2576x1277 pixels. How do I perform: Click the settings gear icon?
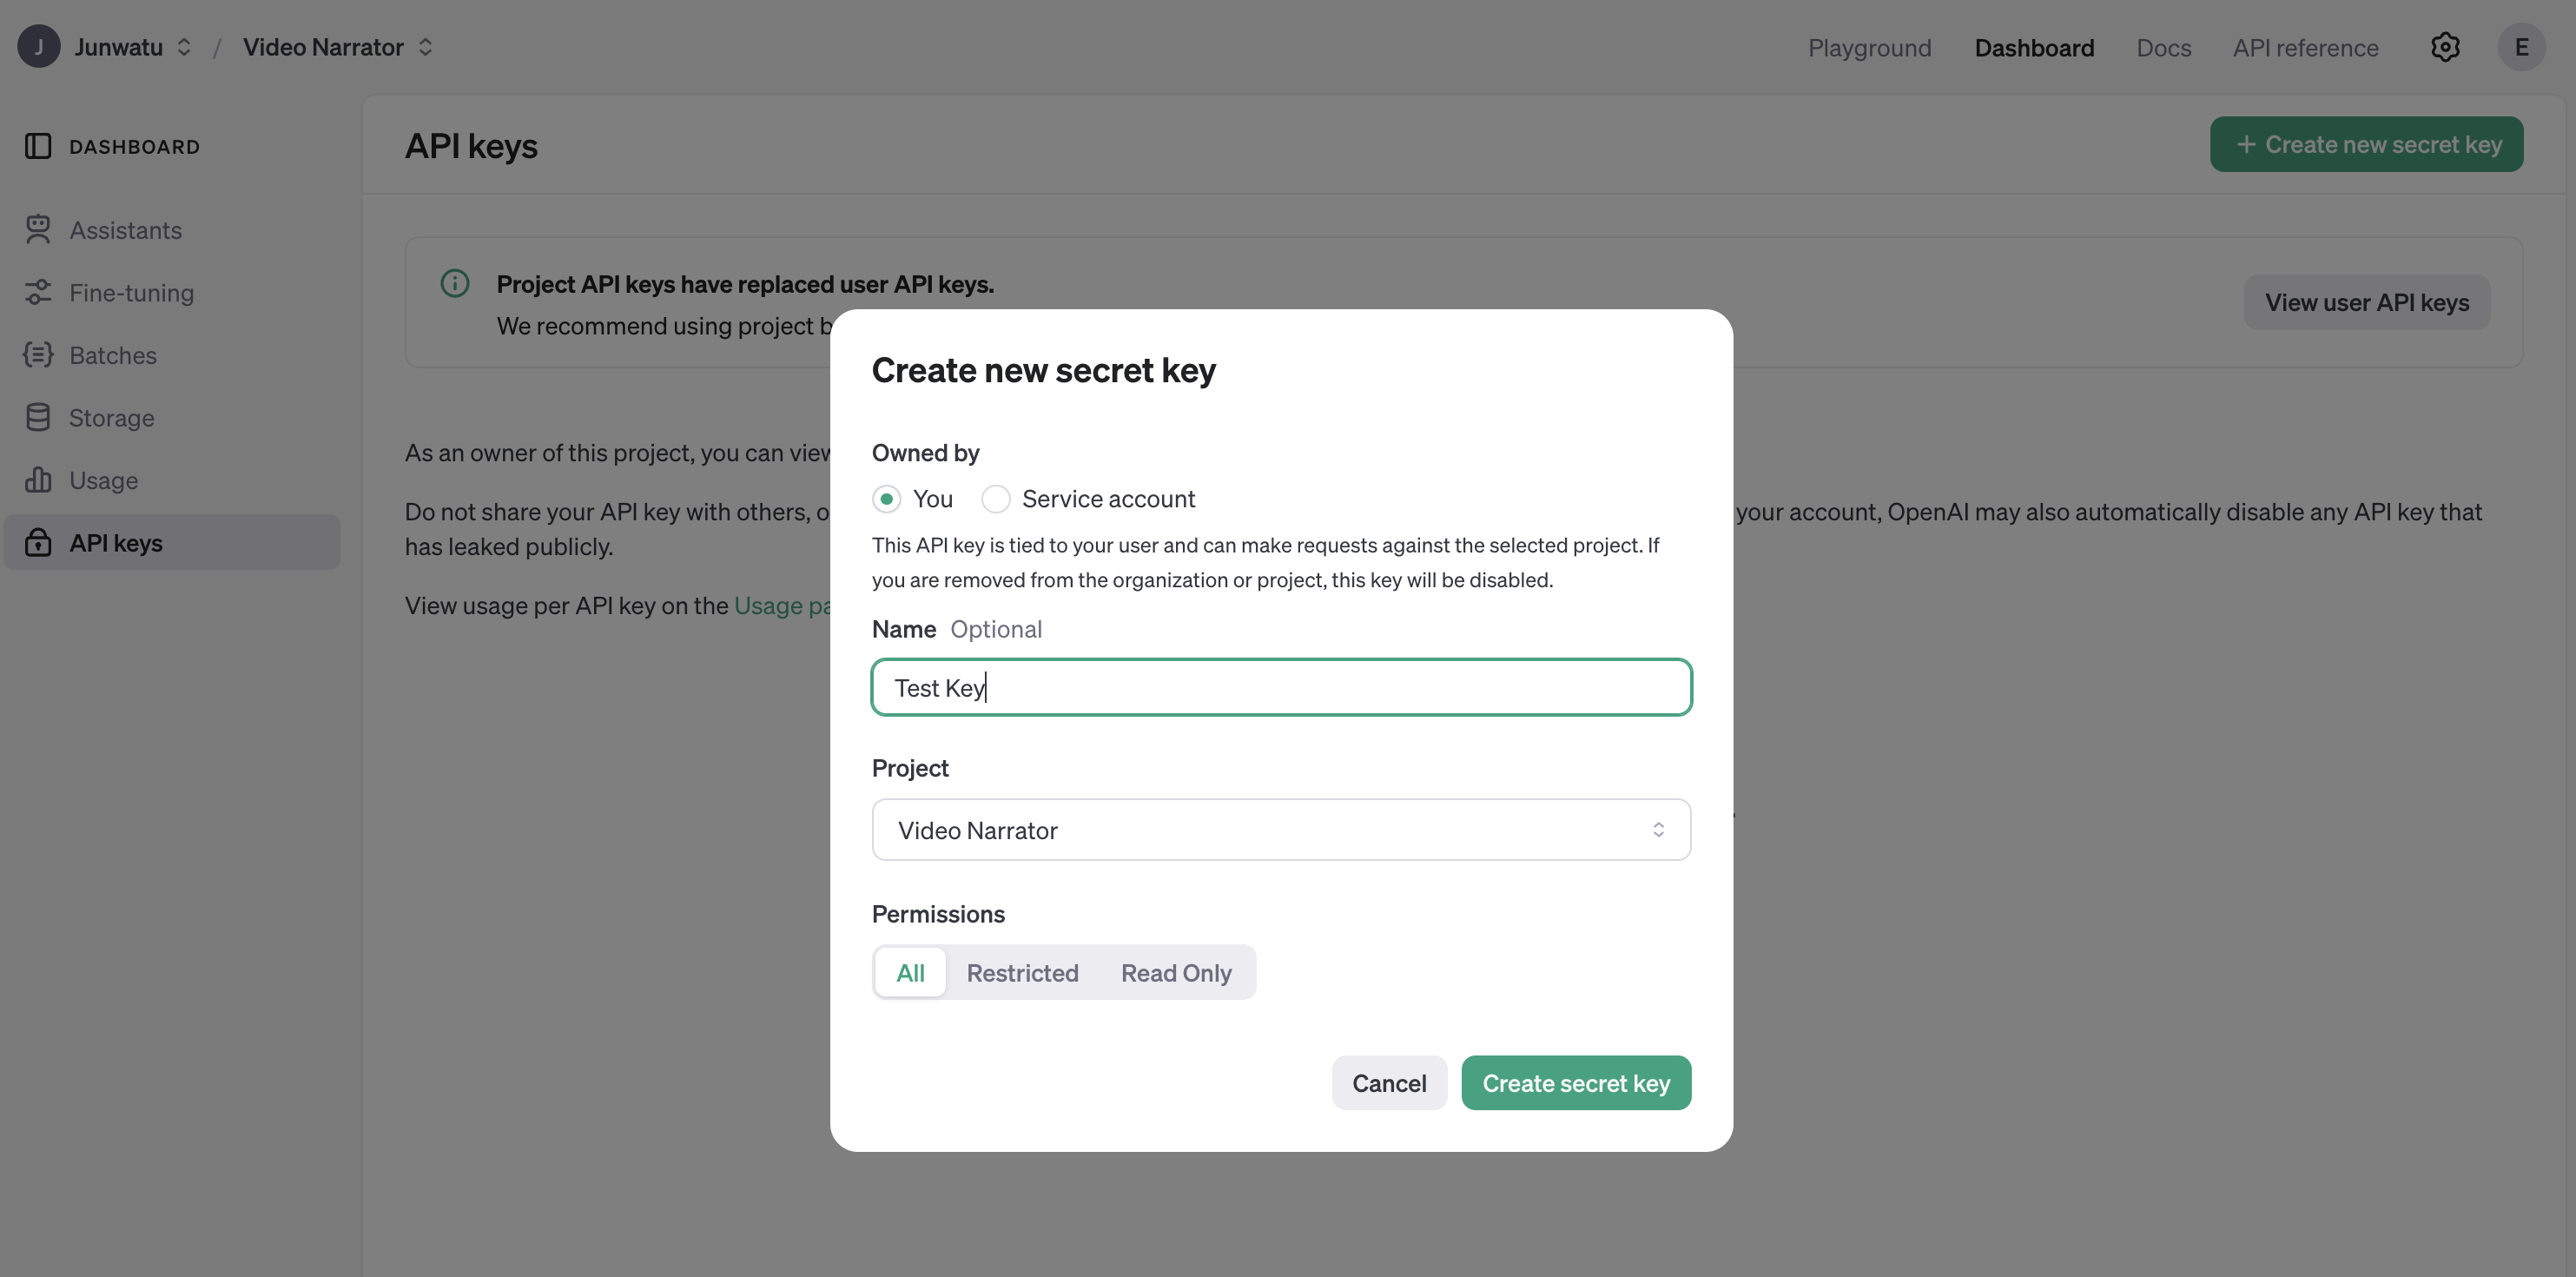click(2444, 47)
